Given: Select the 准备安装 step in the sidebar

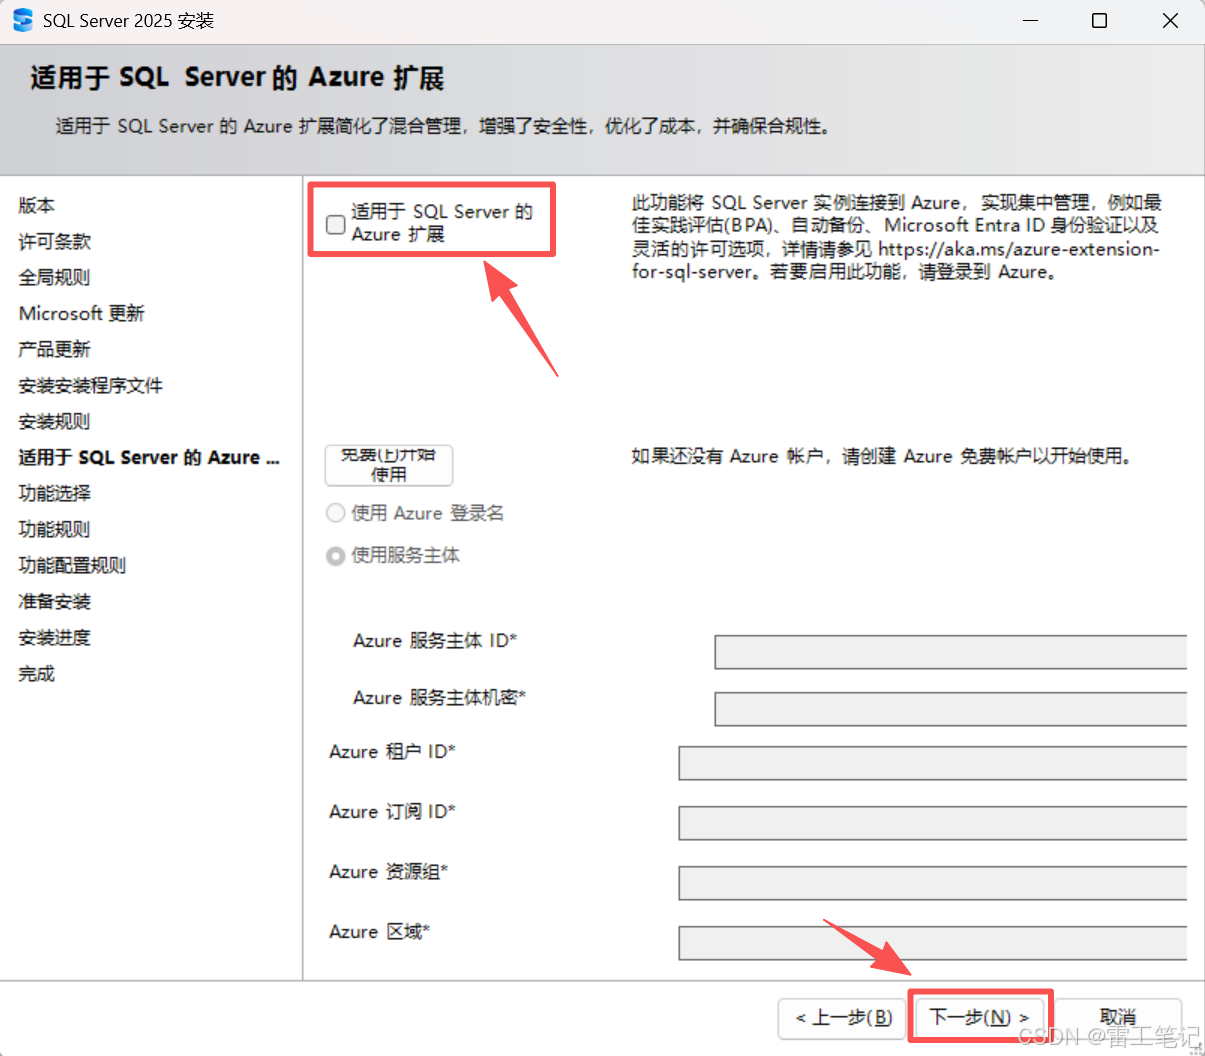Looking at the screenshot, I should (55, 601).
